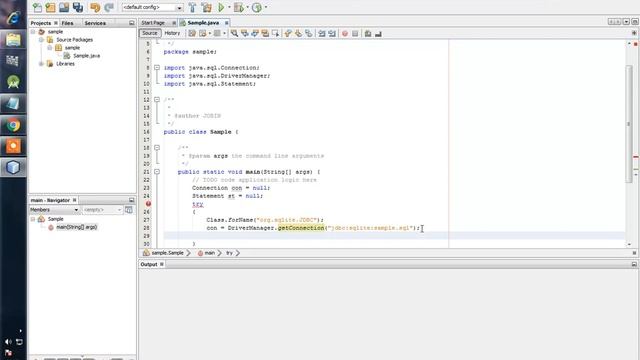Click the Debug Project icon
Image resolution: width=640 pixels, height=360 pixels.
pyautogui.click(x=239, y=7)
